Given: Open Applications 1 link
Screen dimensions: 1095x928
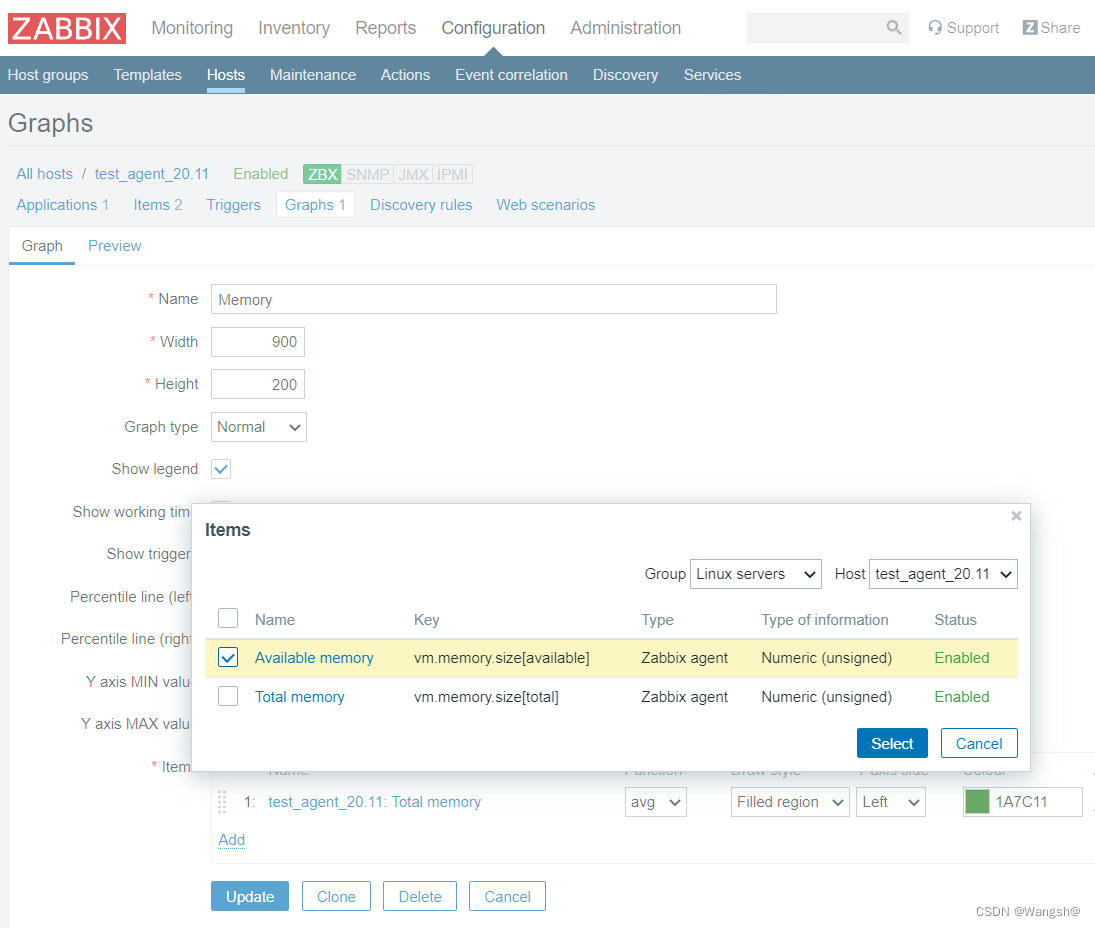Looking at the screenshot, I should click(x=62, y=205).
